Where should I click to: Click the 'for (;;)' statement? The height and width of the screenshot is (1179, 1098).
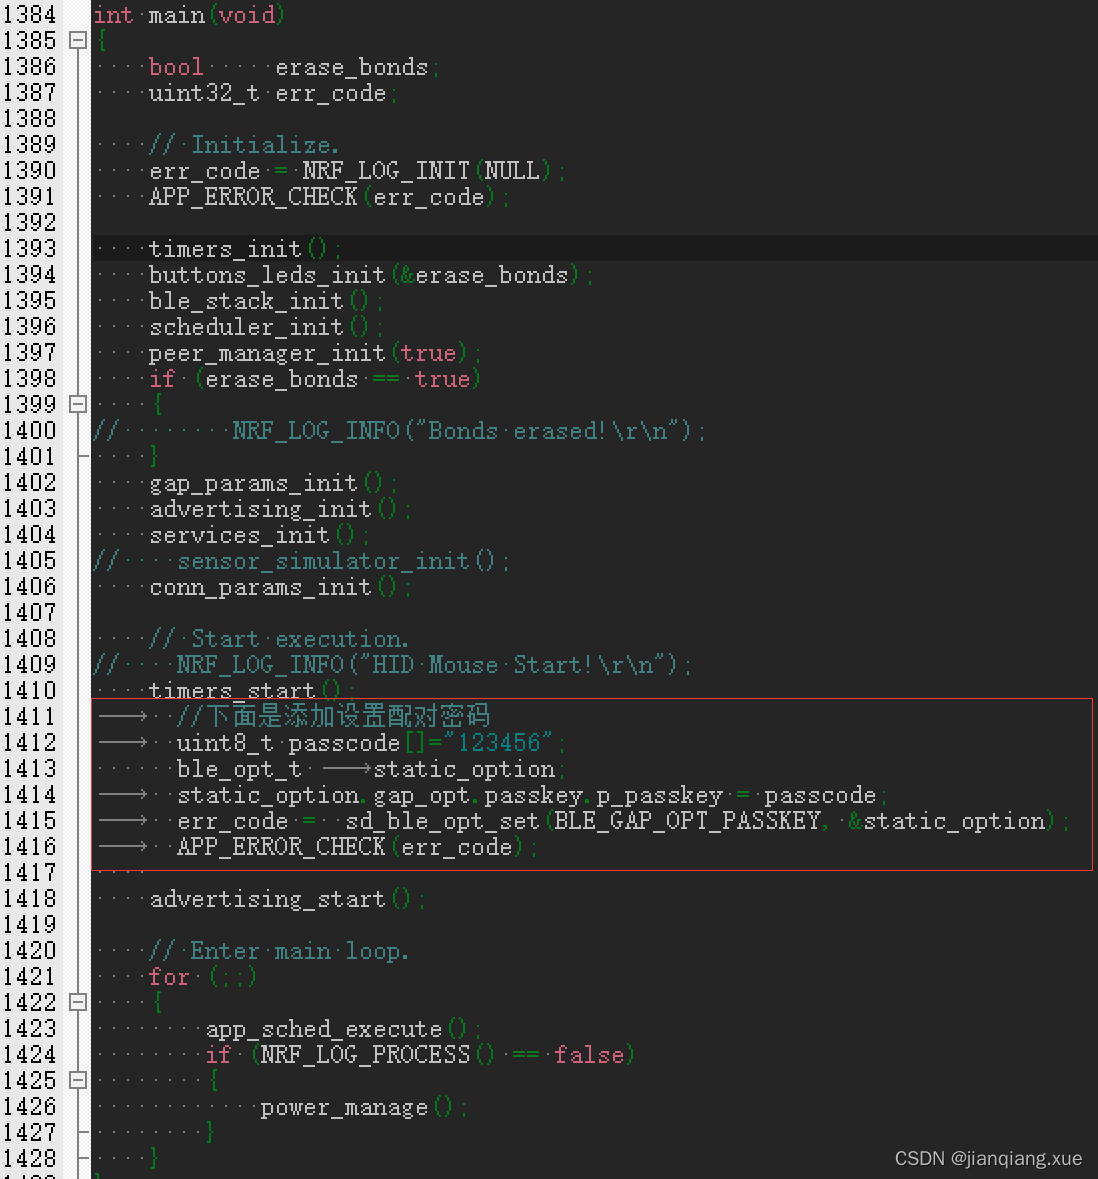[203, 977]
